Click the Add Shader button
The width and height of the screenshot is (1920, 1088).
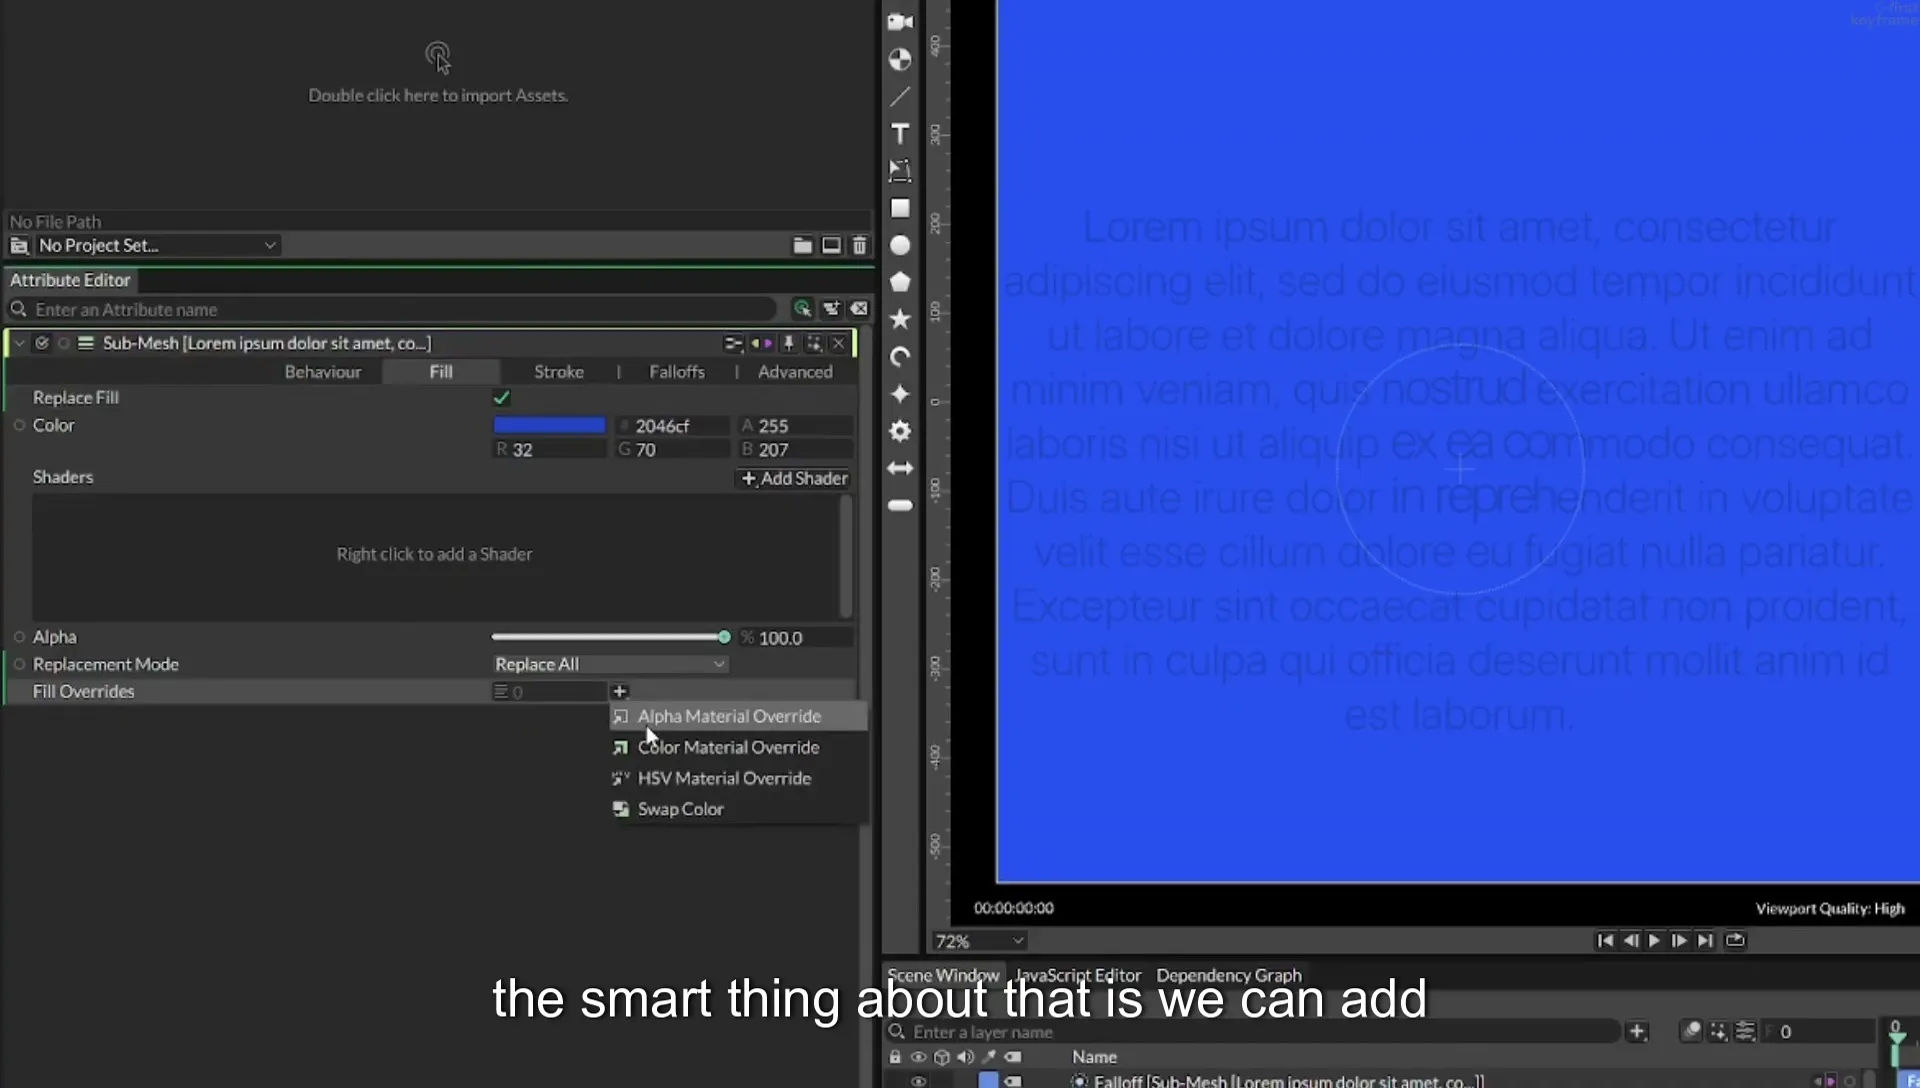click(795, 478)
